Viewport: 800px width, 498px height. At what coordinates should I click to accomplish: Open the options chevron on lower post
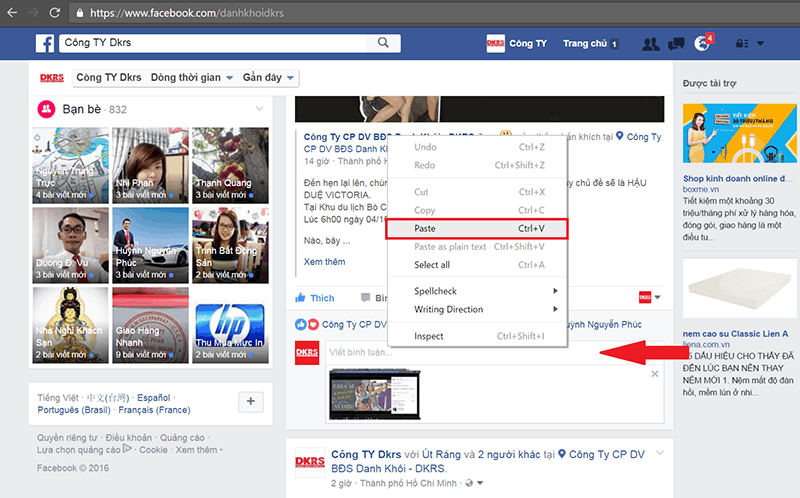click(x=660, y=453)
